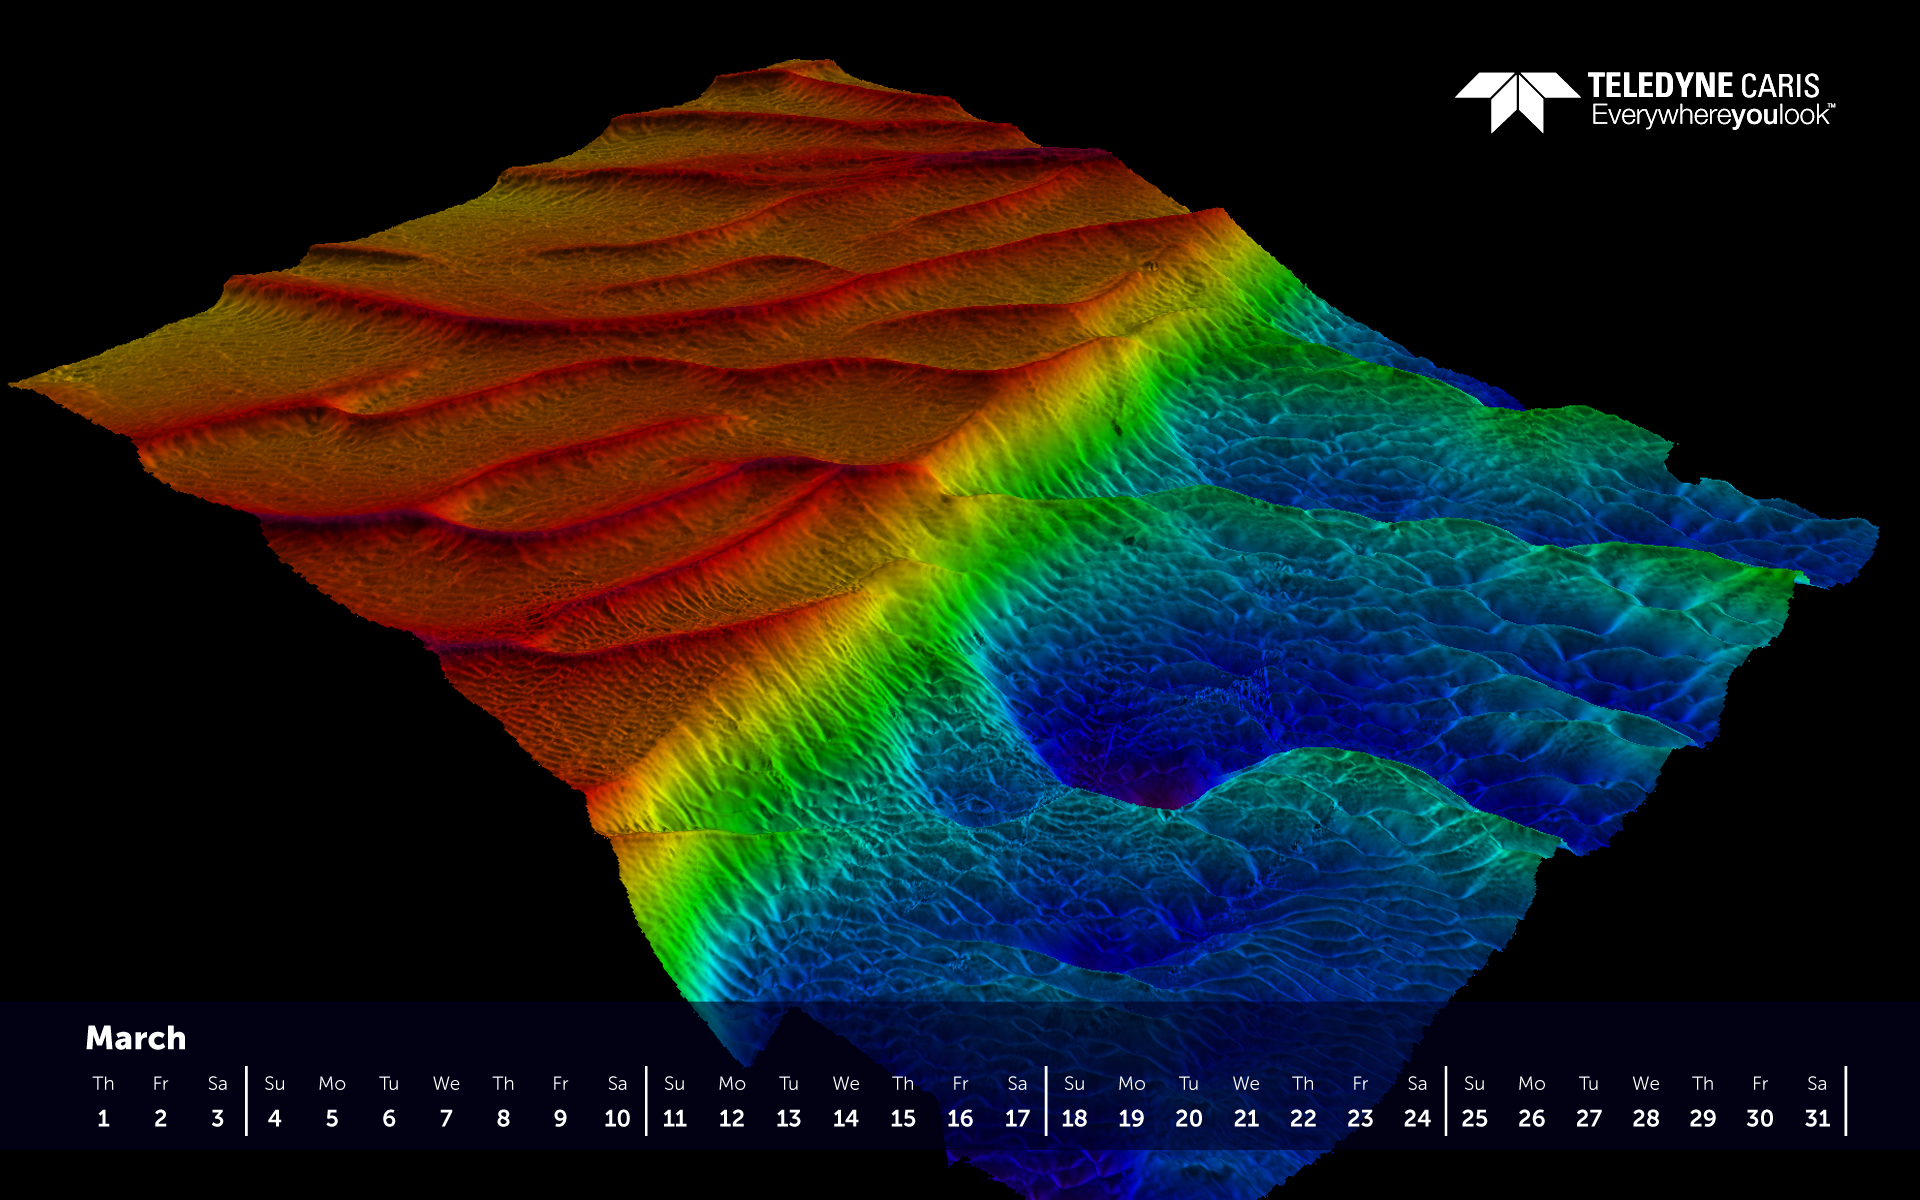Image resolution: width=1920 pixels, height=1200 pixels.
Task: Click the "Tu" label above date 27
Action: tap(1589, 1084)
